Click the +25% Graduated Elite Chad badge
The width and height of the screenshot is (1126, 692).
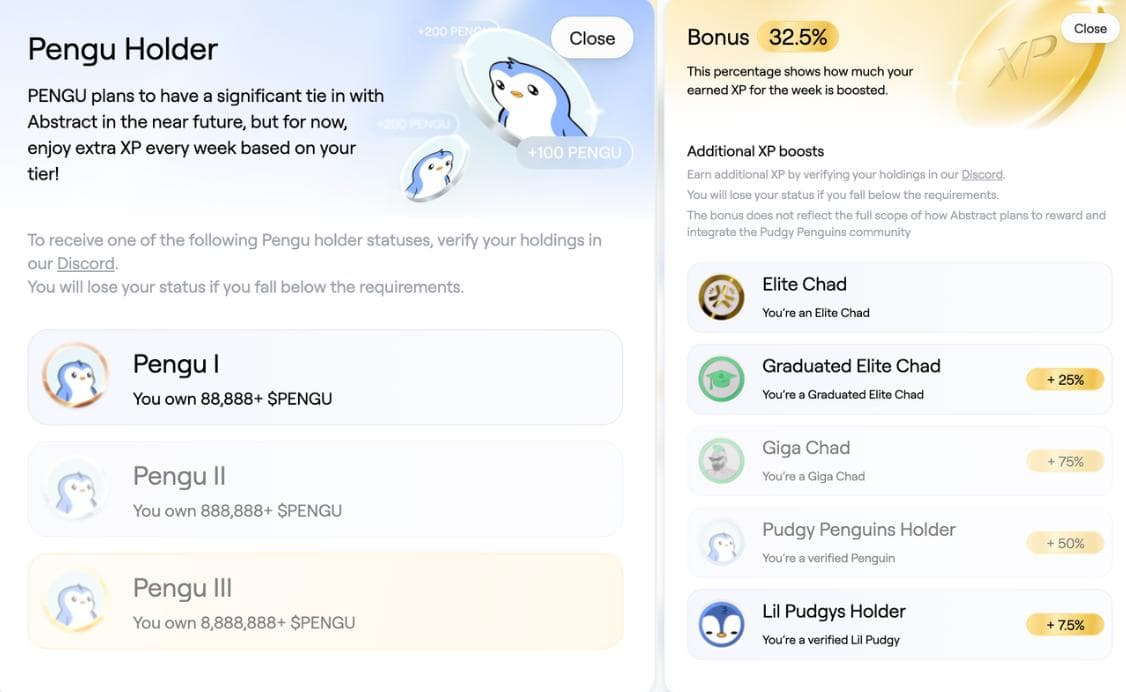[1065, 380]
